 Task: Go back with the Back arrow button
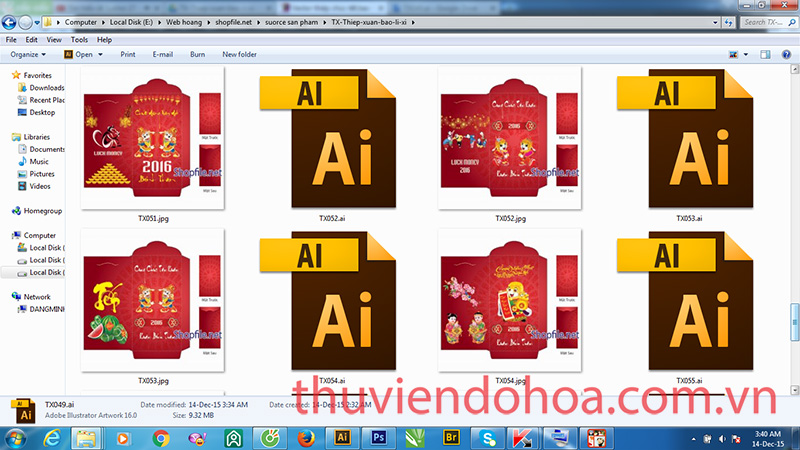(9, 22)
